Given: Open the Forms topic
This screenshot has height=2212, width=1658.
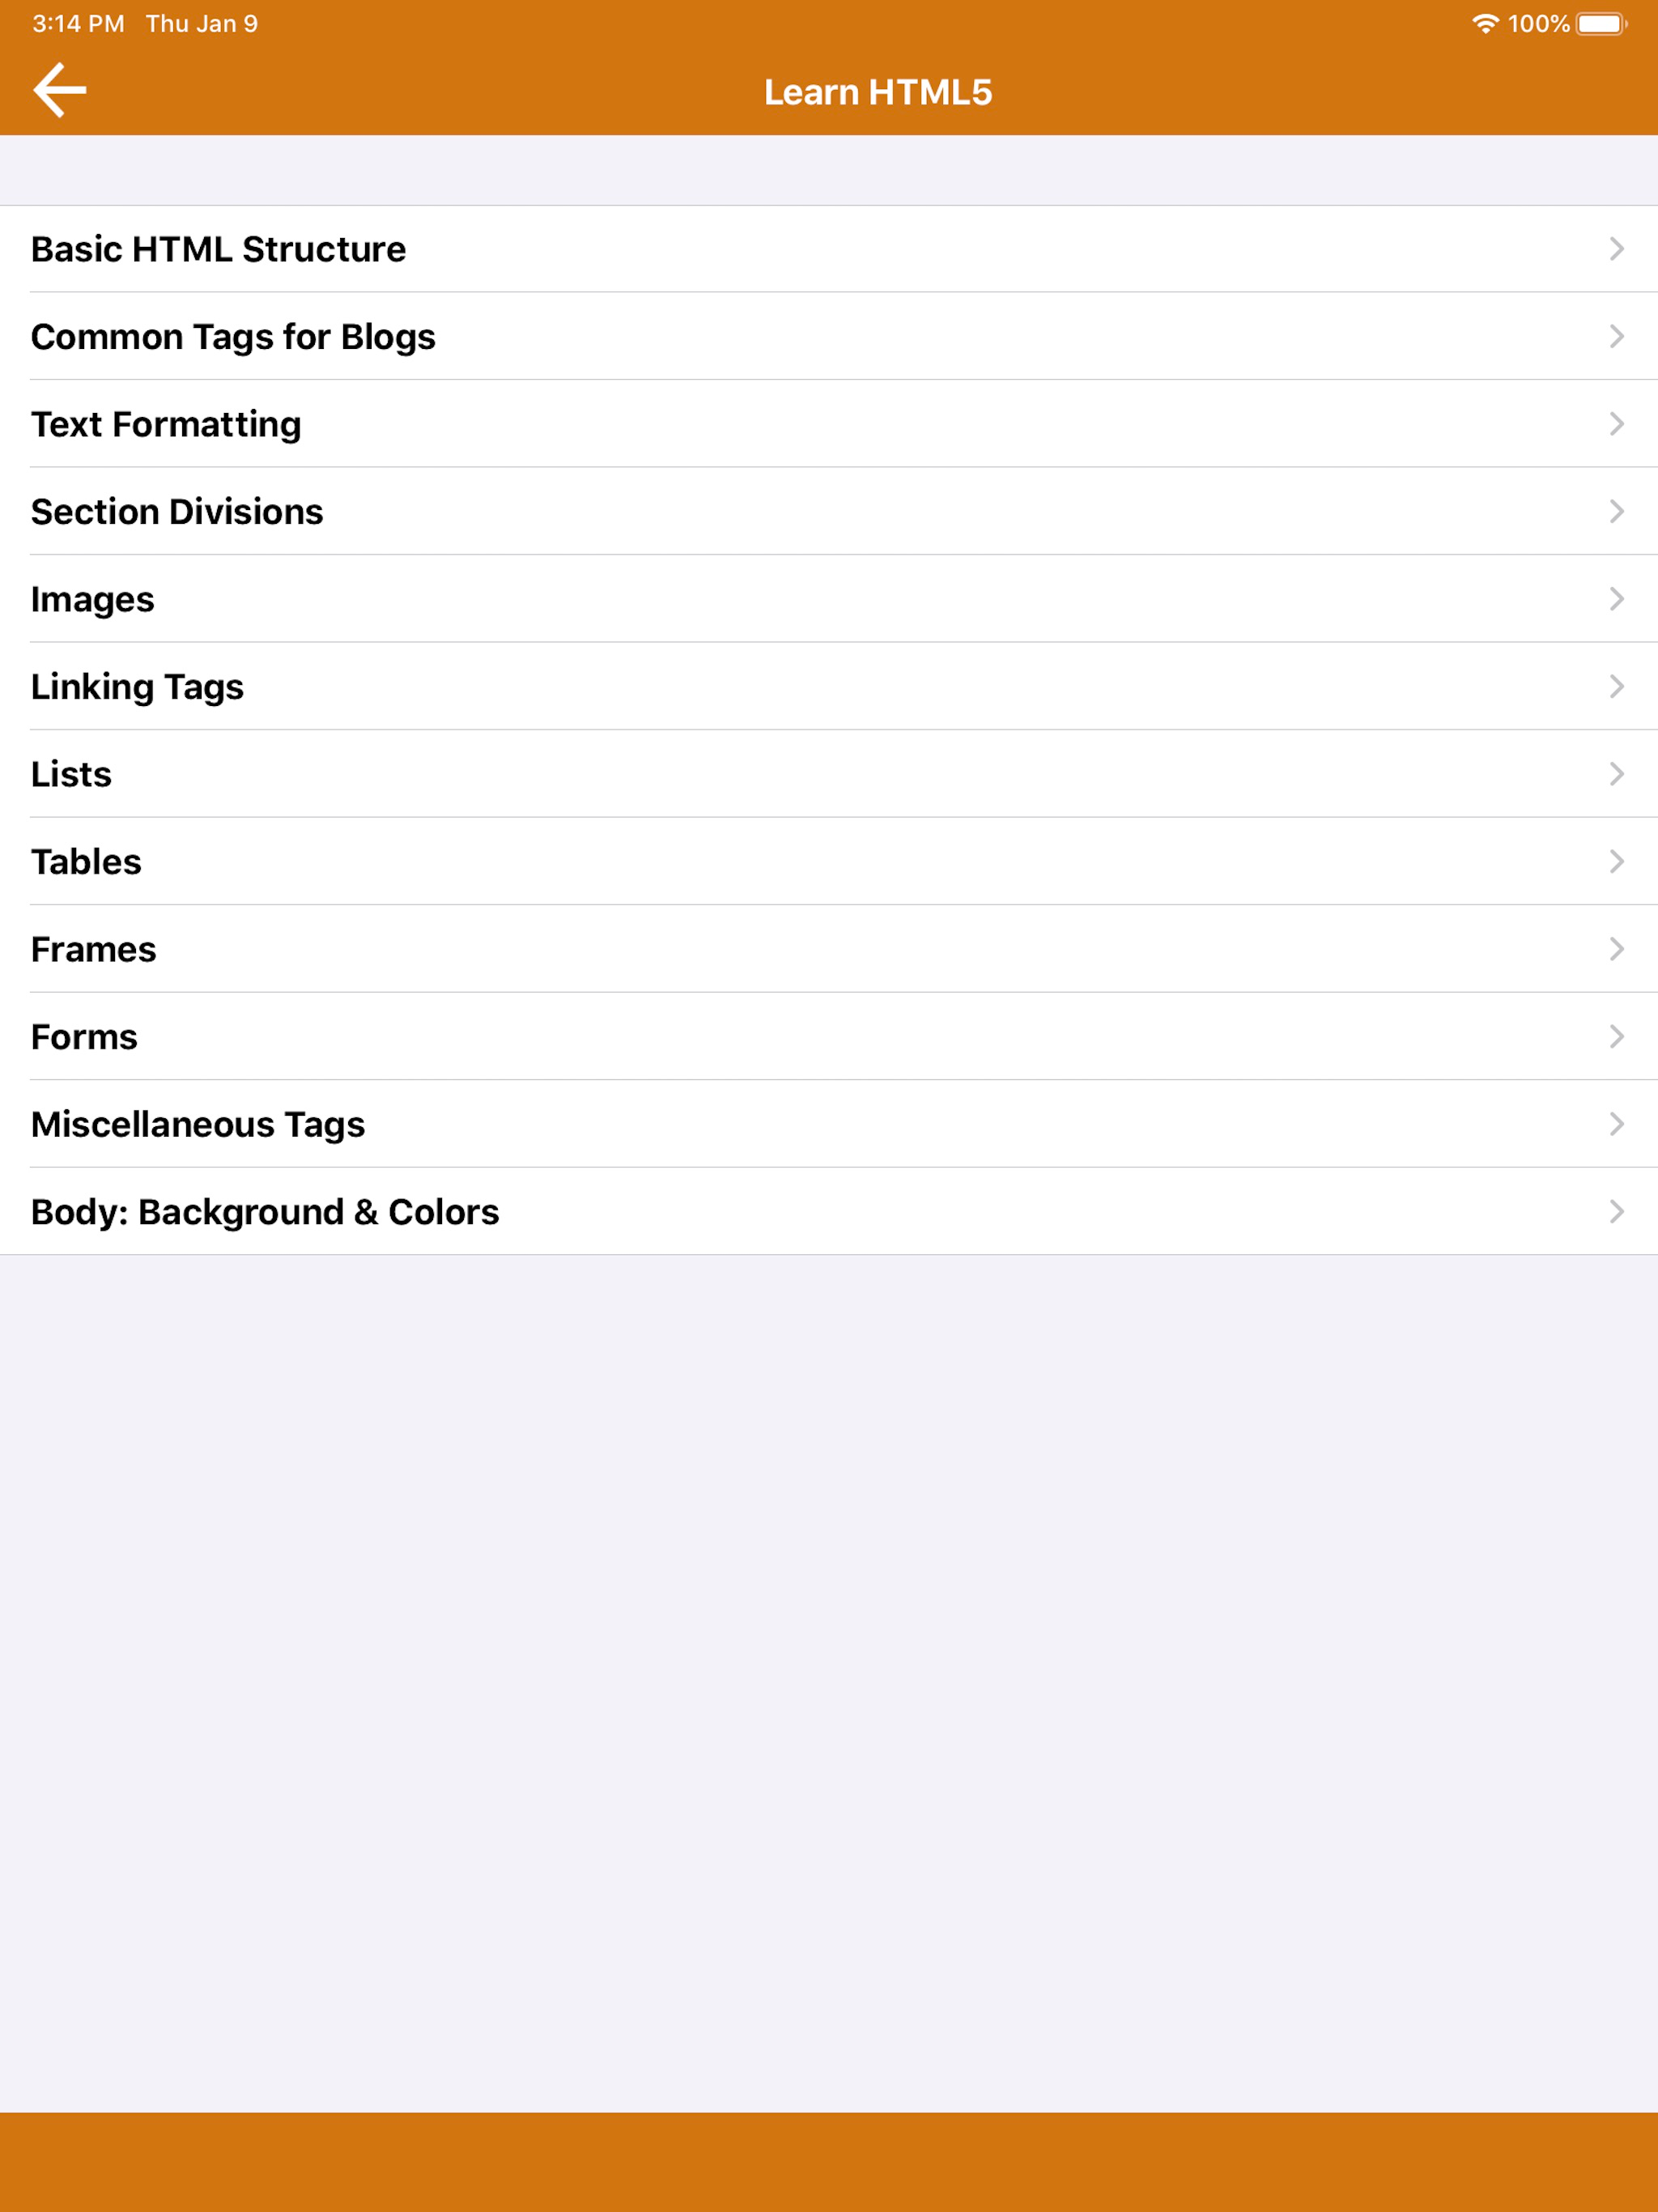Looking at the screenshot, I should tap(829, 1036).
